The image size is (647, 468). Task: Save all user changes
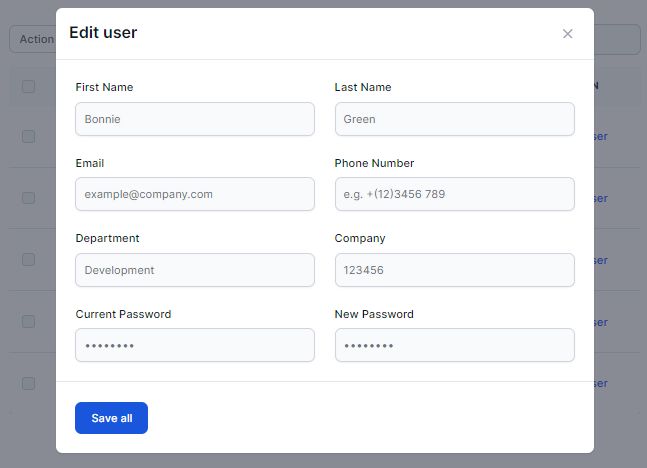tap(111, 418)
